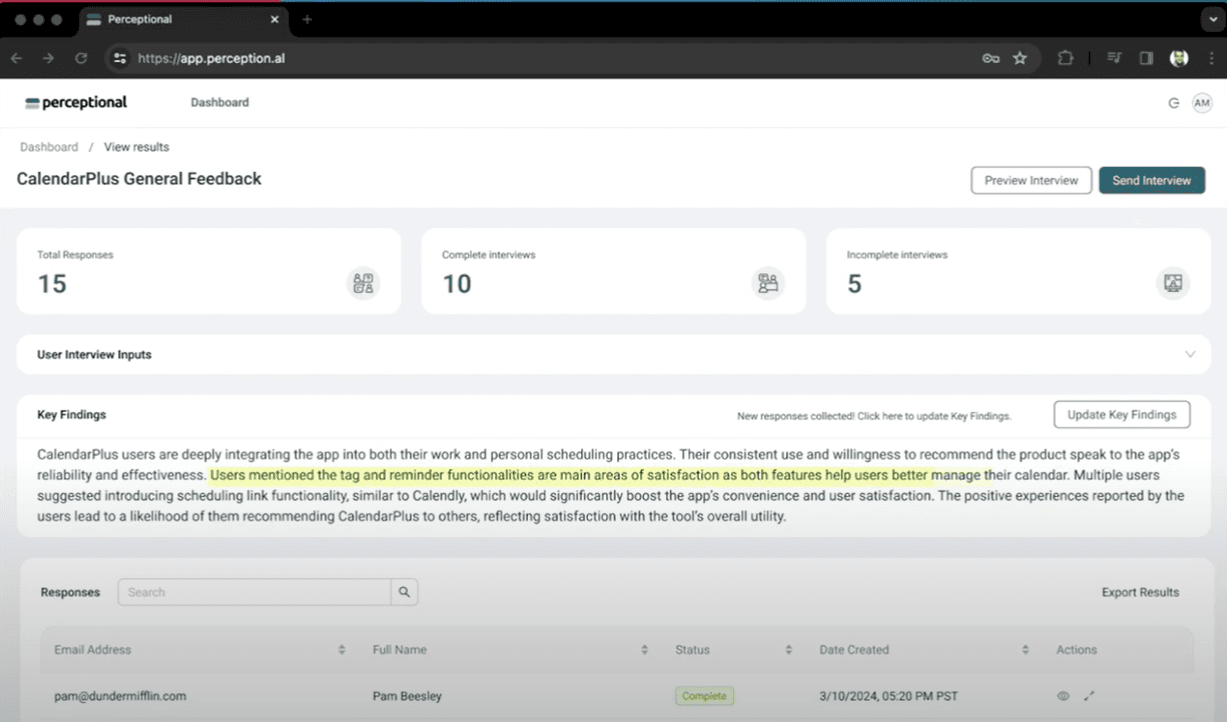Click the Complete interviews card icon
Screen dimensions: 1227x722
tap(768, 283)
